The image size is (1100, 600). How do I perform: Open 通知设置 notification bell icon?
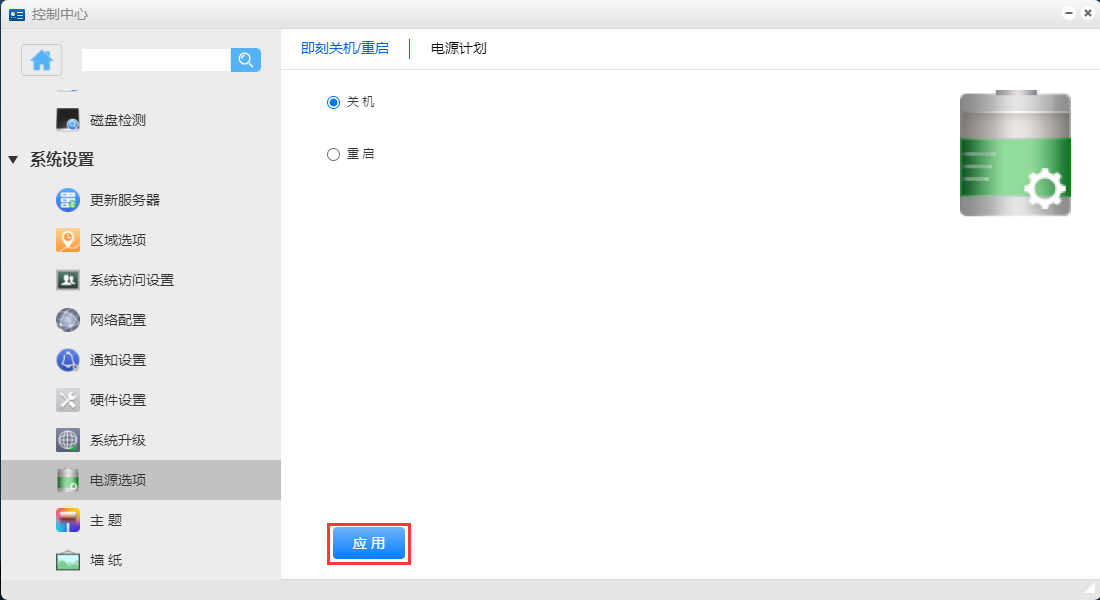68,360
